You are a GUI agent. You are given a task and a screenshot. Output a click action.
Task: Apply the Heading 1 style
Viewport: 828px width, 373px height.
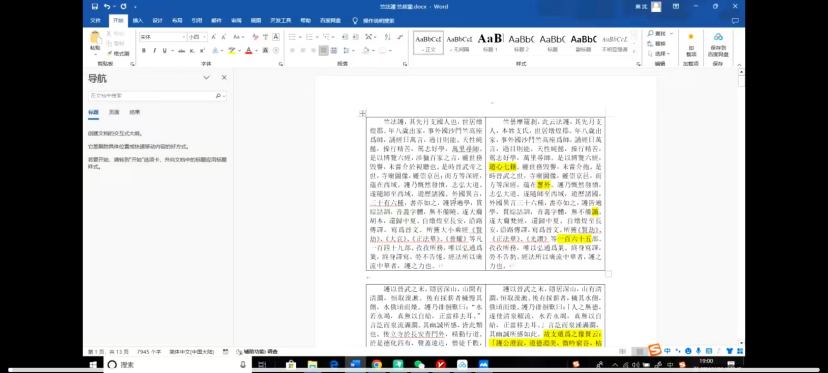pos(491,42)
